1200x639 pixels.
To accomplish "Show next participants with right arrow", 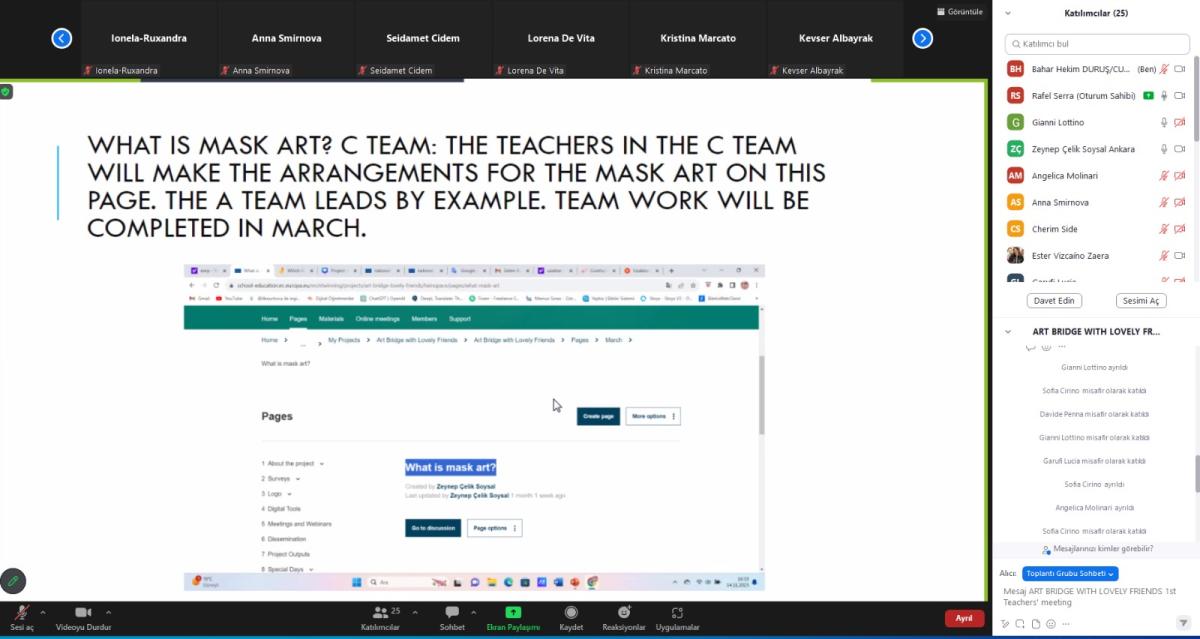I will tap(922, 38).
